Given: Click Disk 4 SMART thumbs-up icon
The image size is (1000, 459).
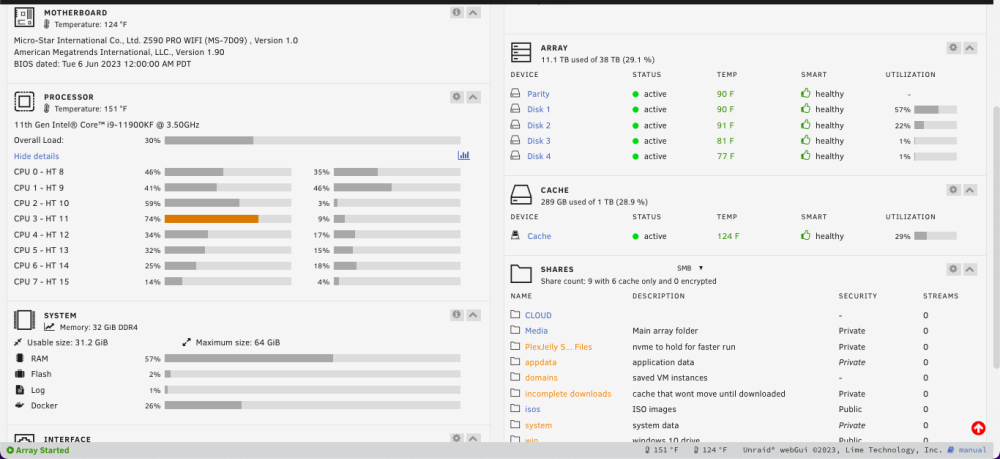Looking at the screenshot, I should [x=805, y=156].
